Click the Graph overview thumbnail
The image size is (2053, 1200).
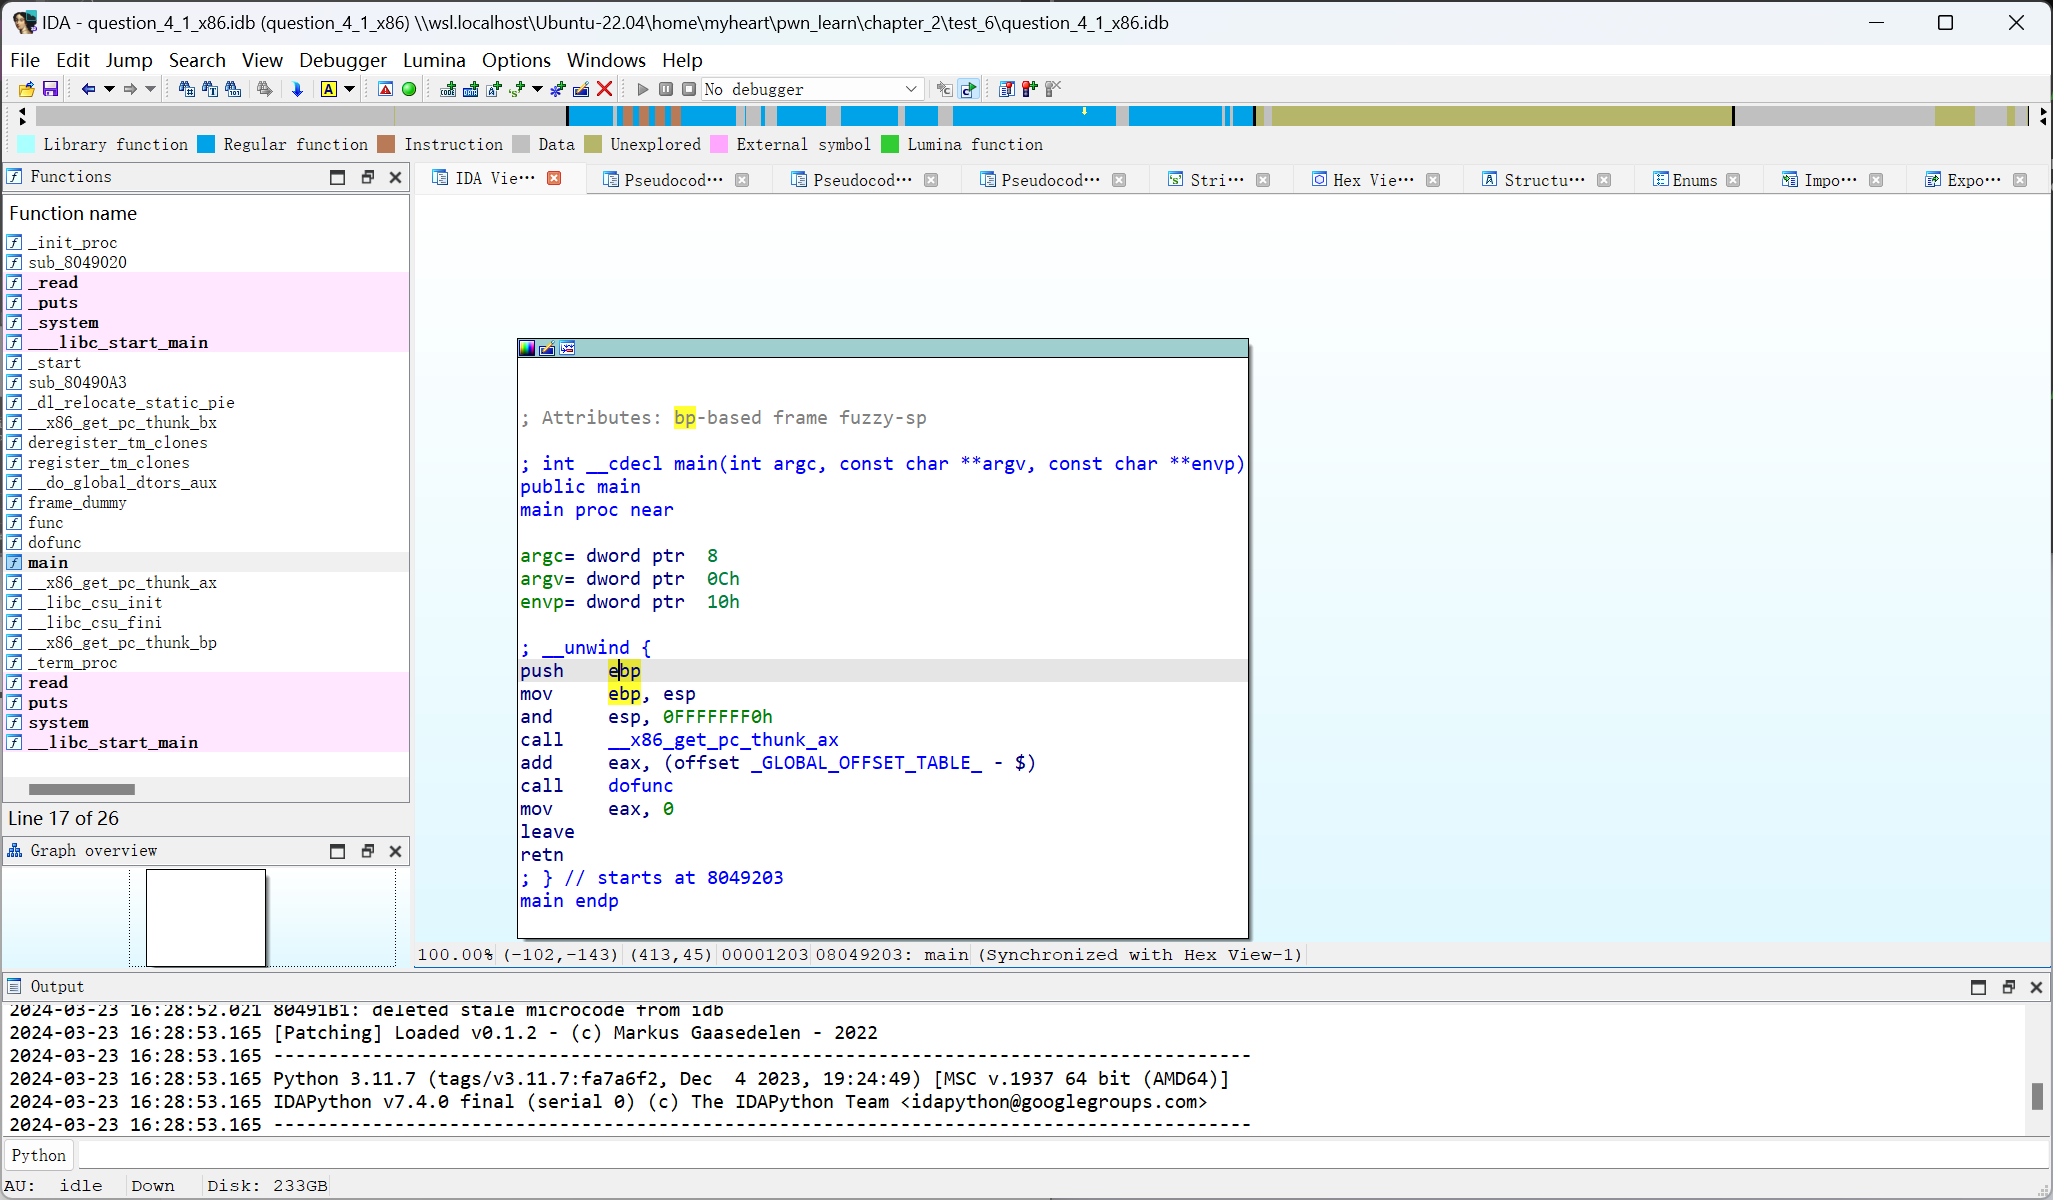(206, 917)
